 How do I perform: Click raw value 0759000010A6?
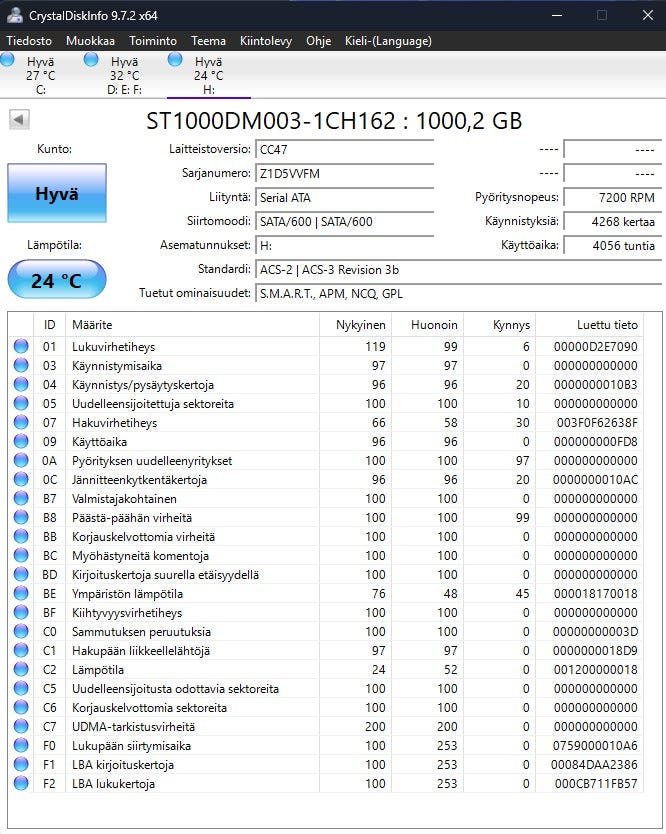point(595,746)
